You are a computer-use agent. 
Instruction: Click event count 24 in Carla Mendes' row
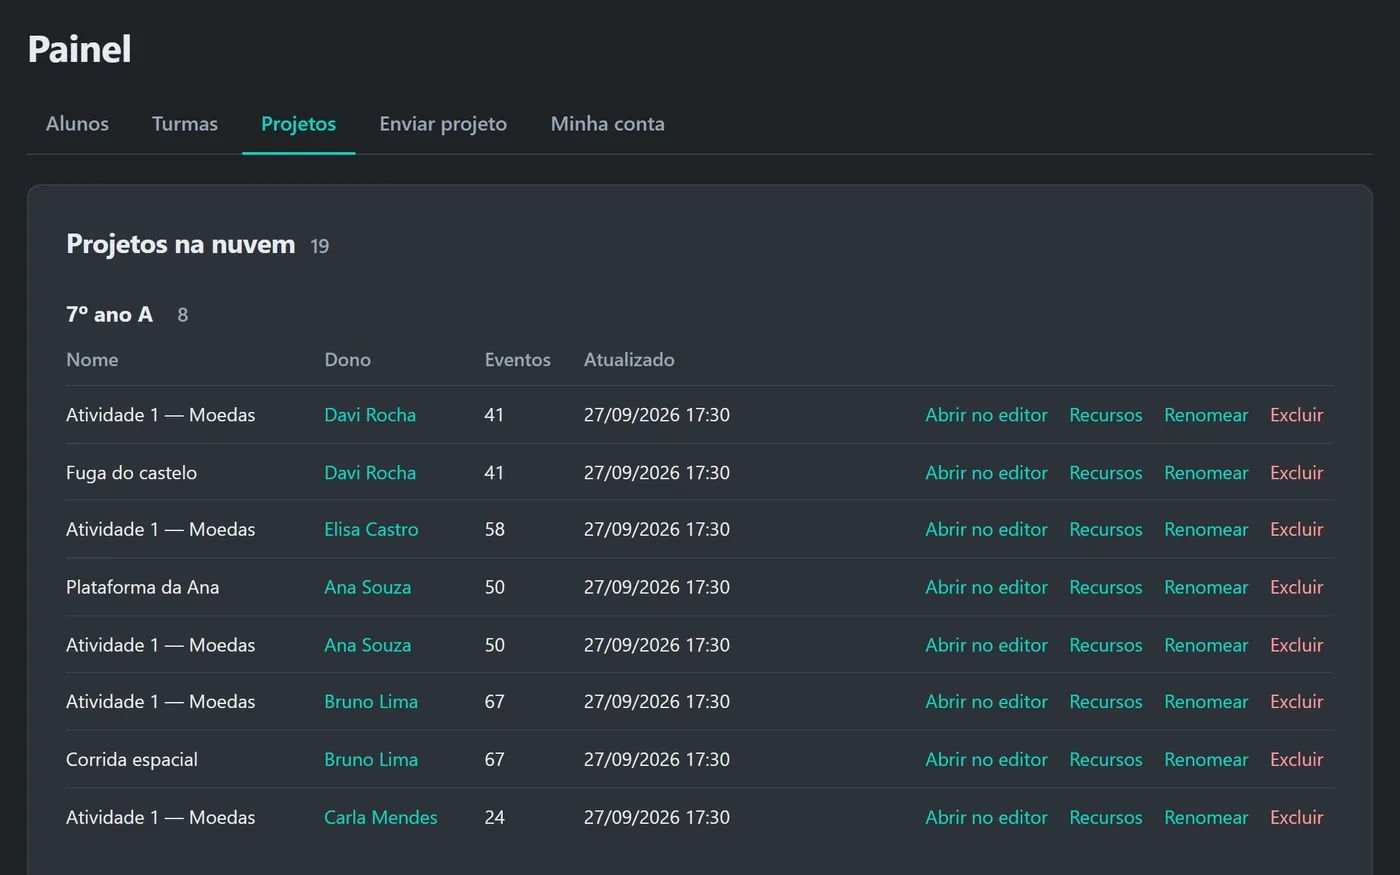click(x=494, y=818)
